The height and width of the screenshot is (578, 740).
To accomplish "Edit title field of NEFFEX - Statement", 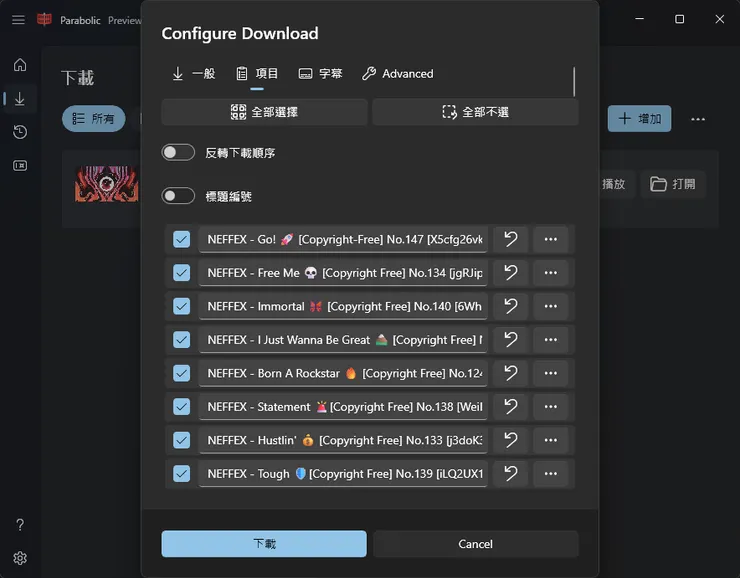I will 343,407.
